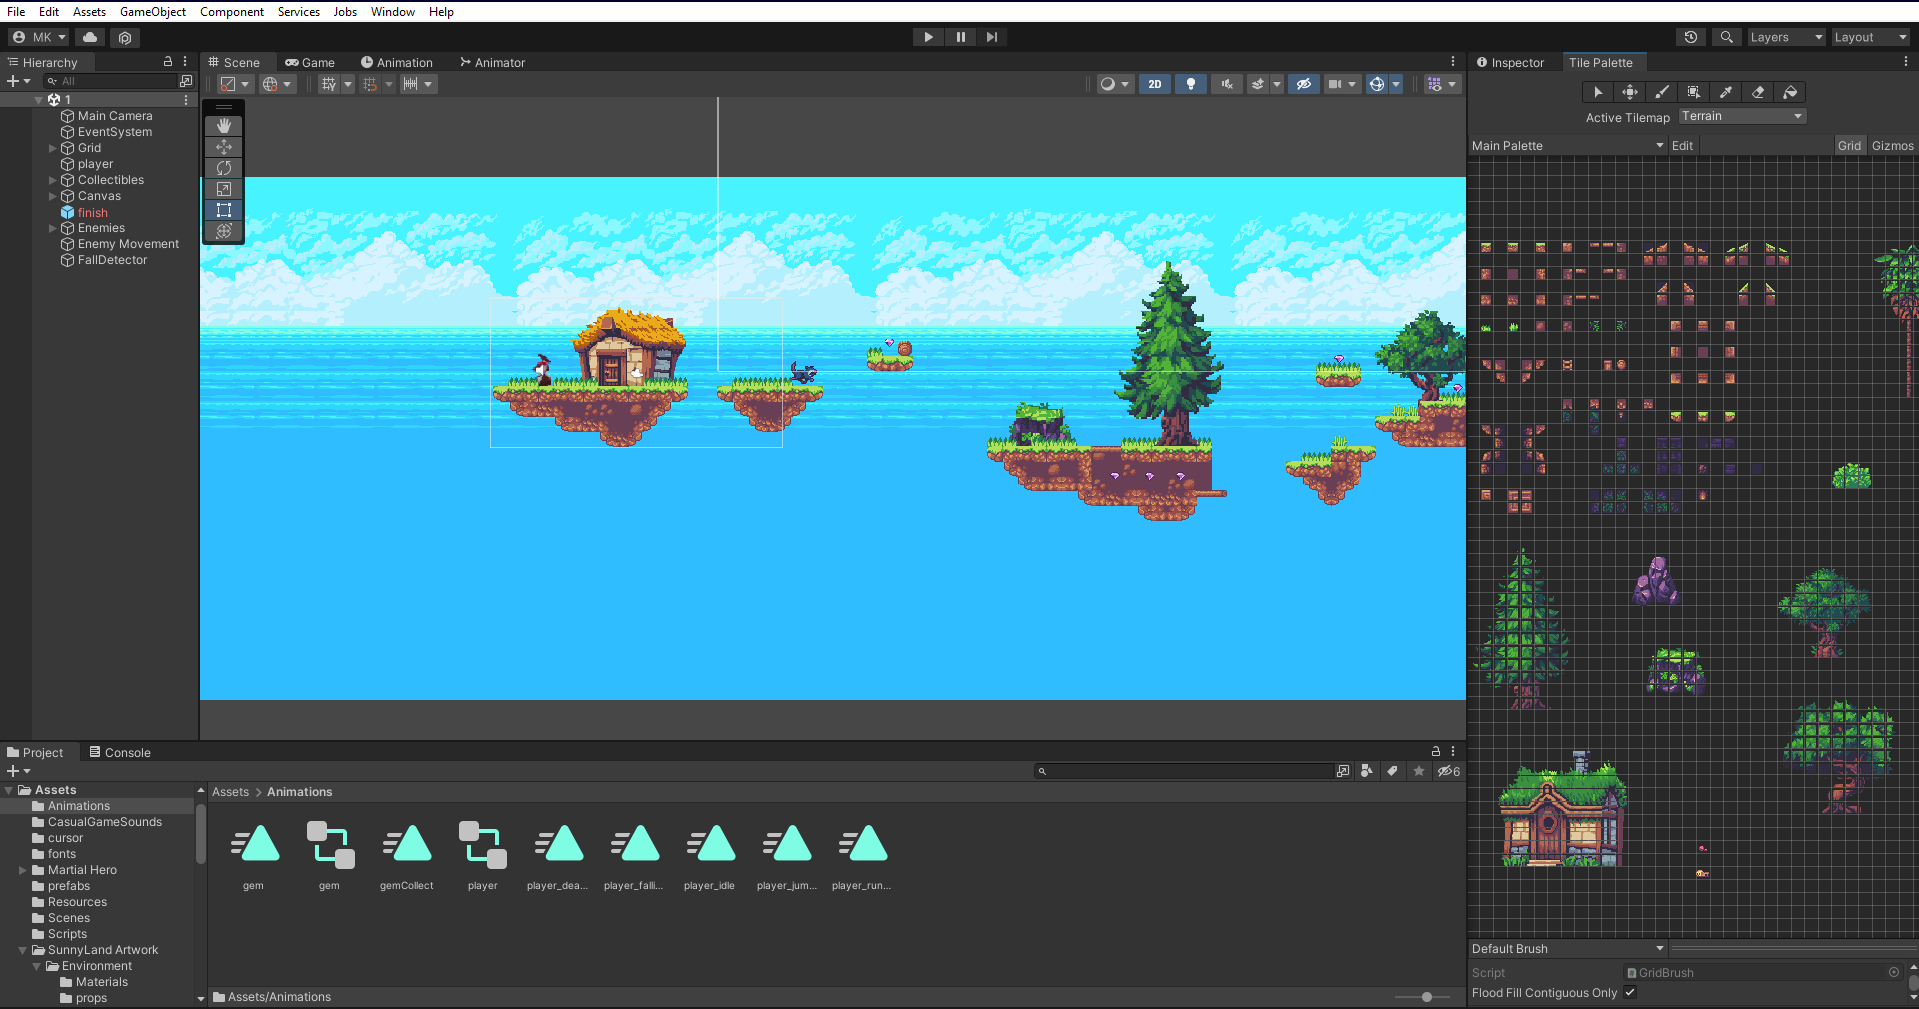
Task: Open the Layers dropdown
Action: [1785, 37]
